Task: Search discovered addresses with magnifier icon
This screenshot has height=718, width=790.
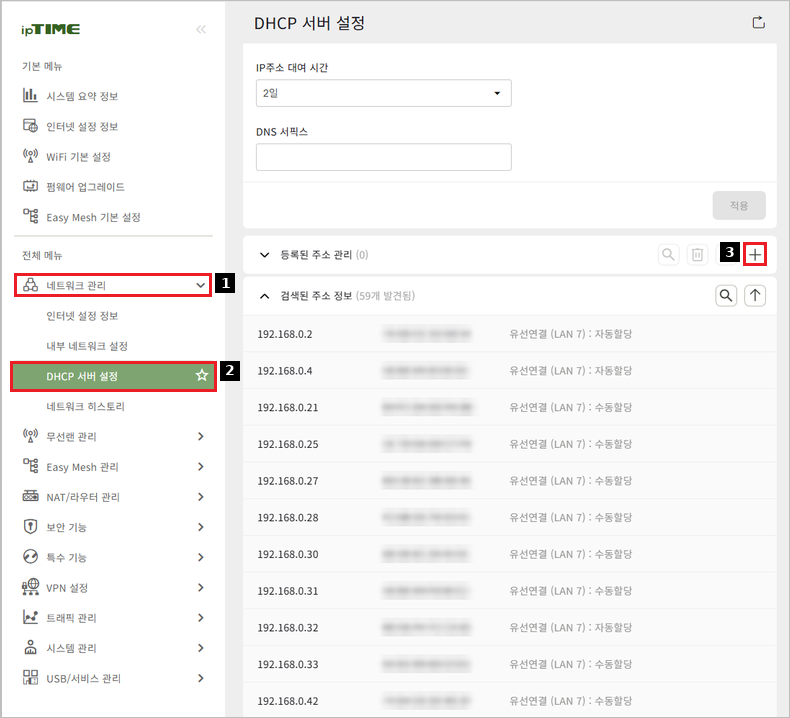Action: pos(726,295)
